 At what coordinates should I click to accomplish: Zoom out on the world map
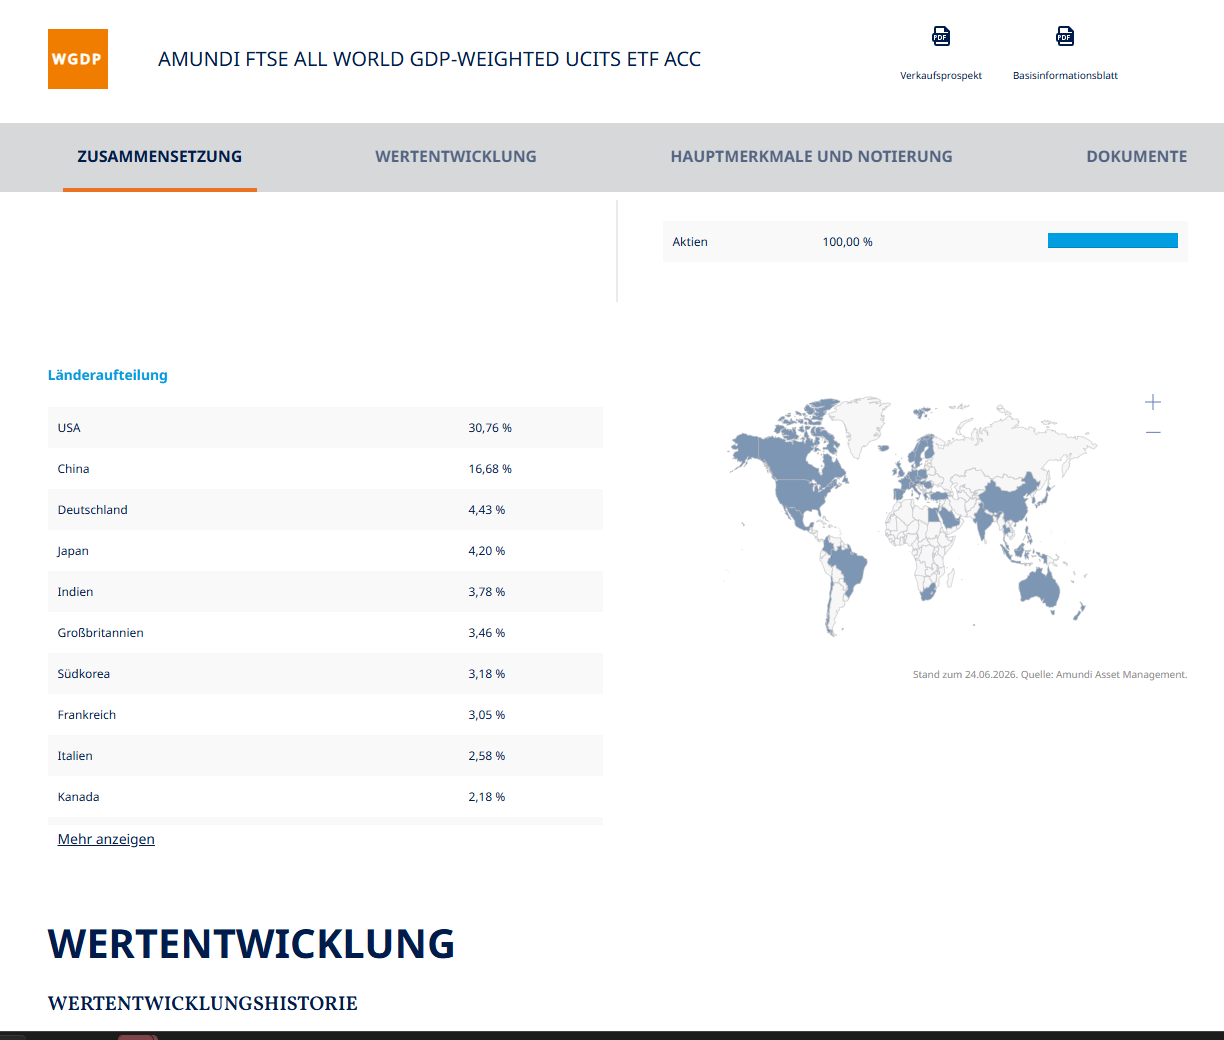pos(1153,432)
